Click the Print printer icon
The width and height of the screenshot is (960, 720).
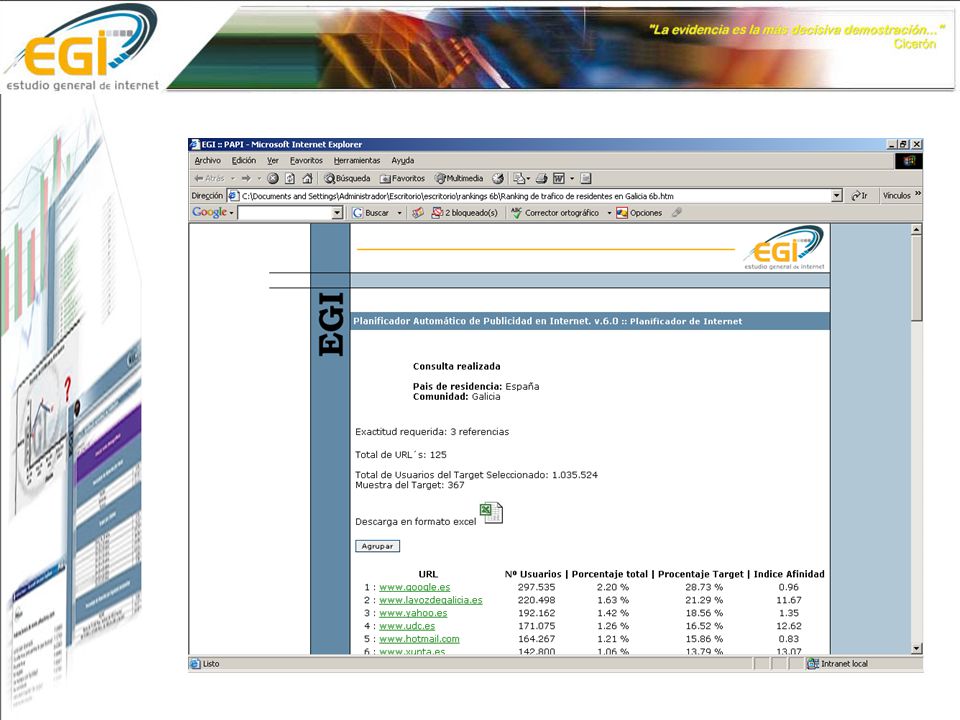(x=541, y=178)
